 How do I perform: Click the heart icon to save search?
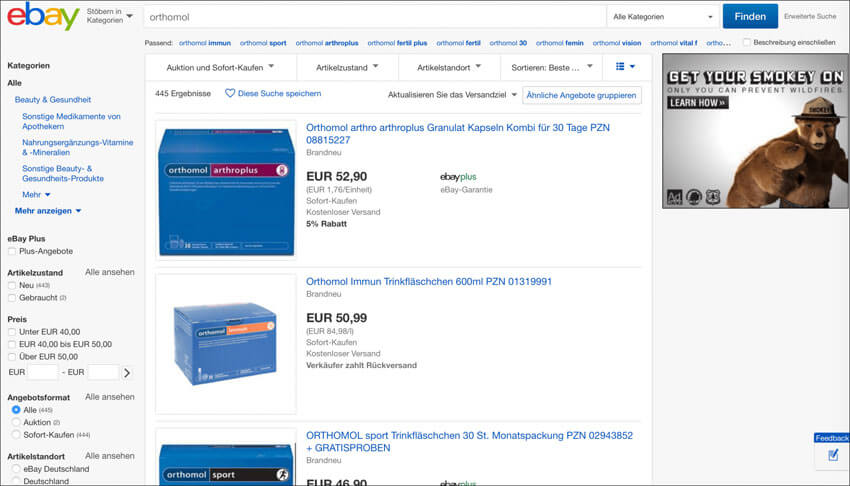[x=230, y=93]
